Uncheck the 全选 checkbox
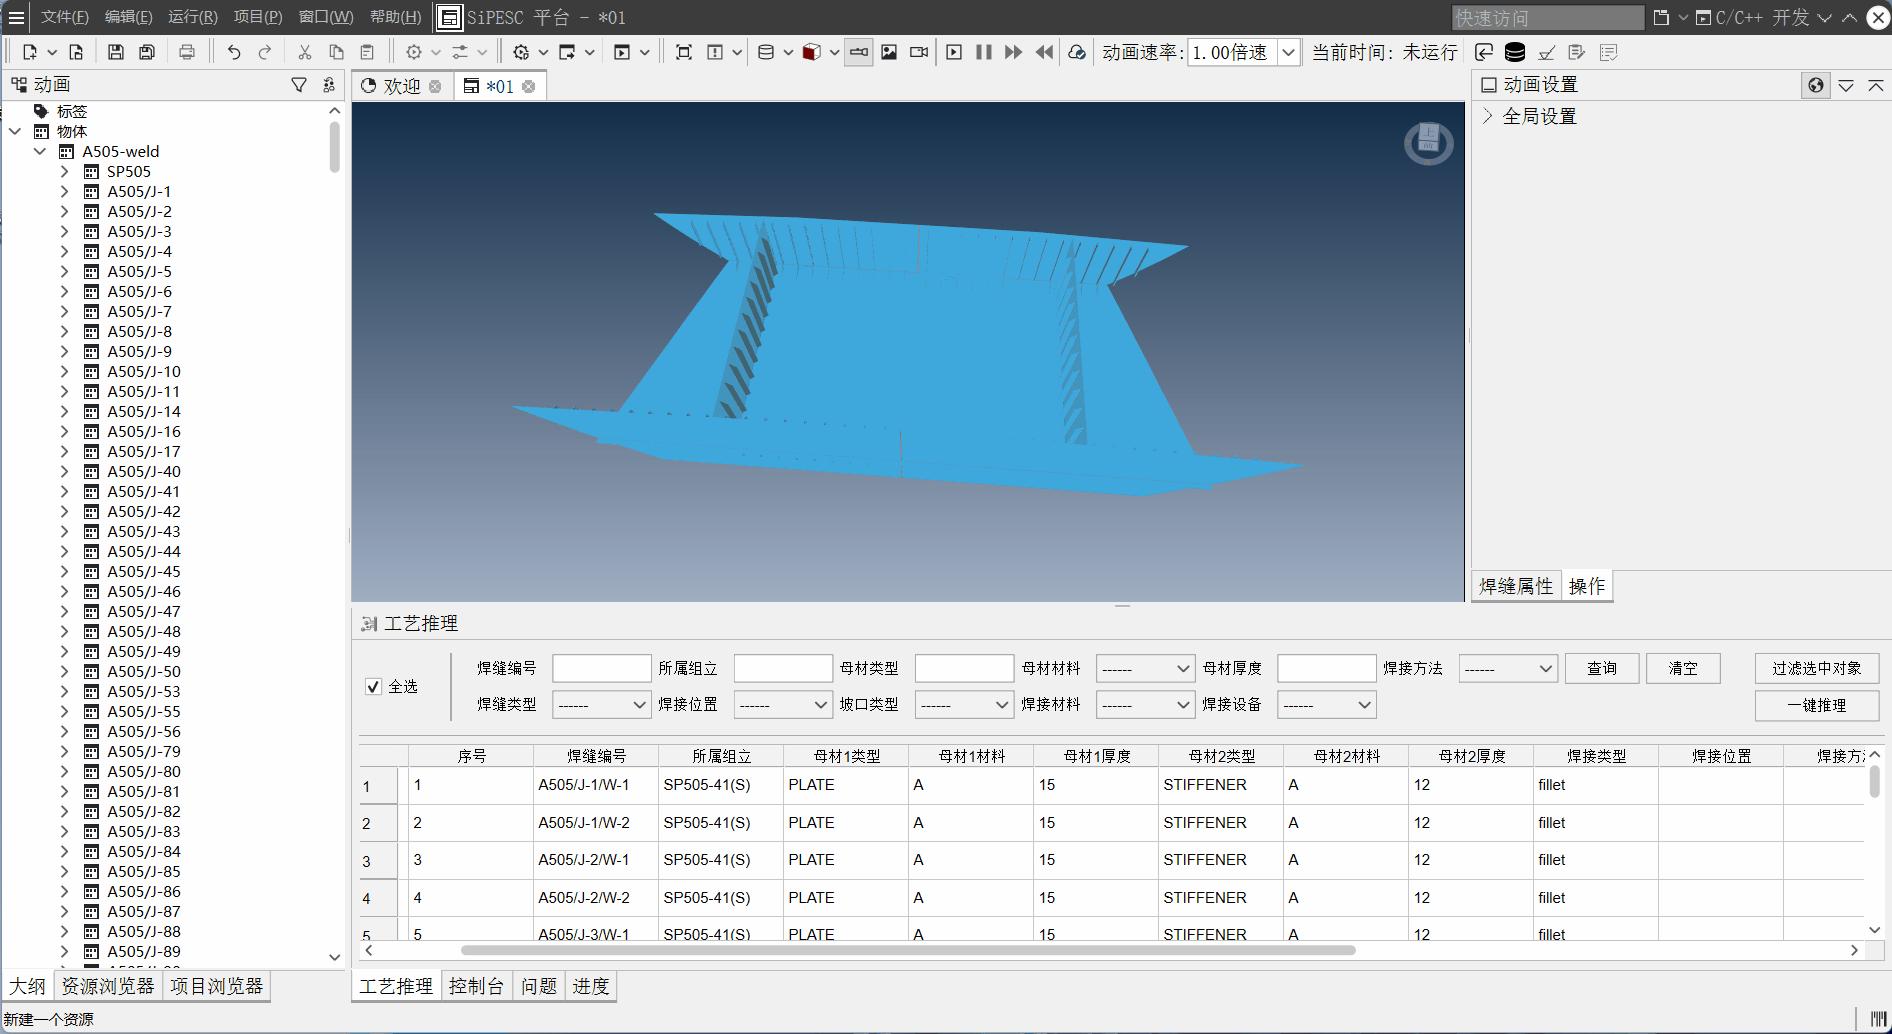This screenshot has height=1034, width=1892. pyautogui.click(x=374, y=687)
